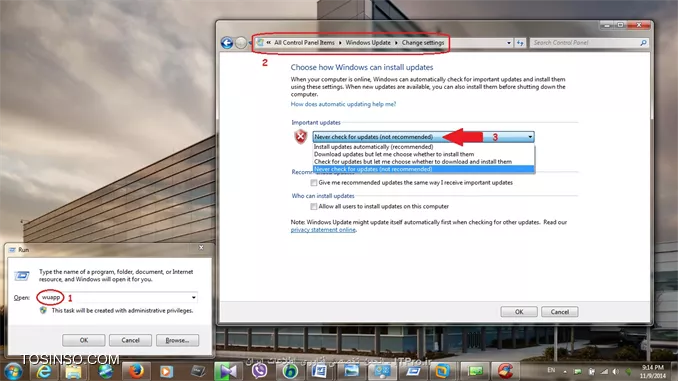Check 'Allow all users to install updates'

pyautogui.click(x=313, y=207)
